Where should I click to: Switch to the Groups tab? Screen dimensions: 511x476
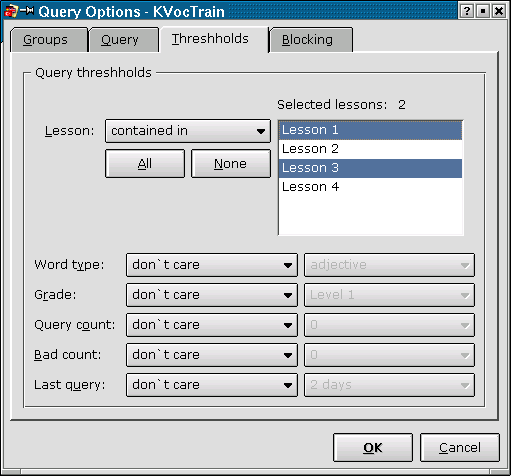(x=49, y=40)
